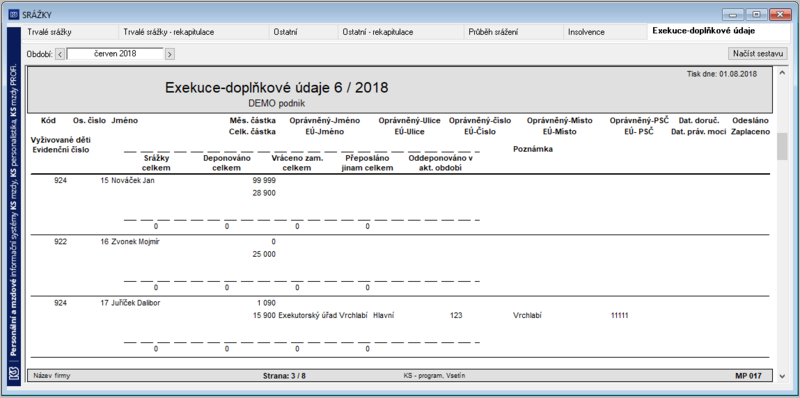This screenshot has width=800, height=398.
Task: Click the Vyživované děti header label
Action: (x=61, y=140)
